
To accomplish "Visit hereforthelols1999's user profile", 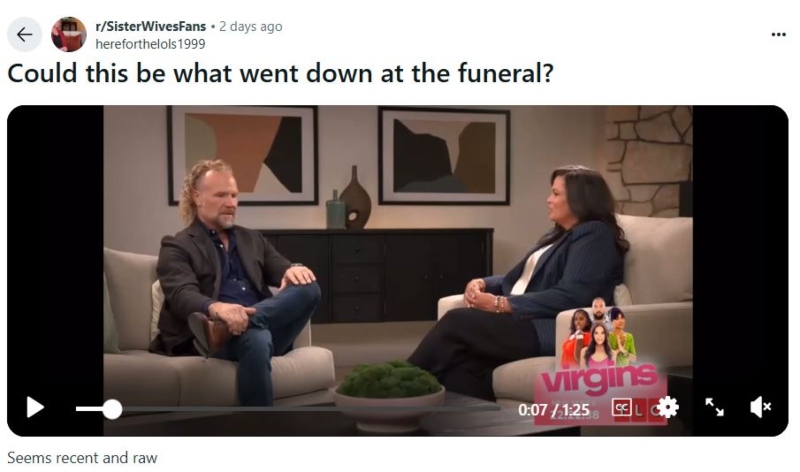I will [151, 44].
